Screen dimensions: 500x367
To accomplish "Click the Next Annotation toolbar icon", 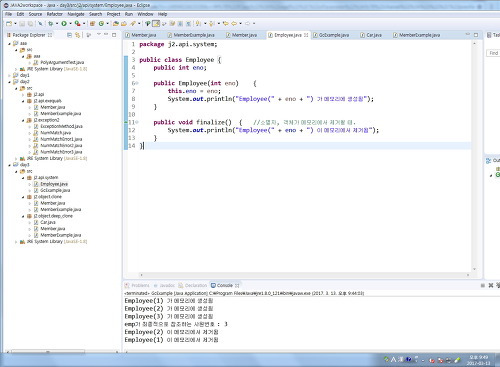I will tap(198, 24).
